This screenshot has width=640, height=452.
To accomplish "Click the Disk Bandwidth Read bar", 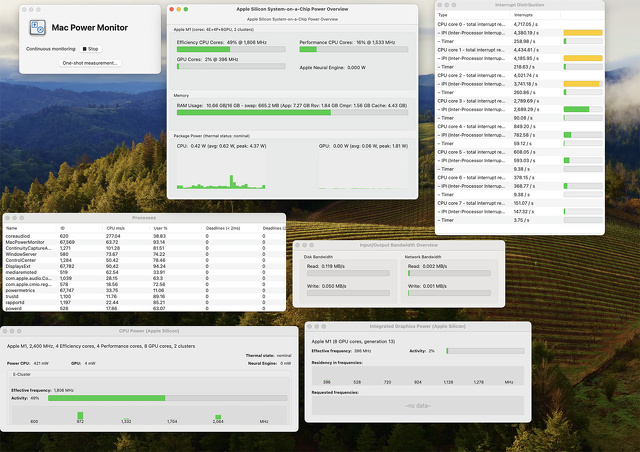I will coord(348,273).
